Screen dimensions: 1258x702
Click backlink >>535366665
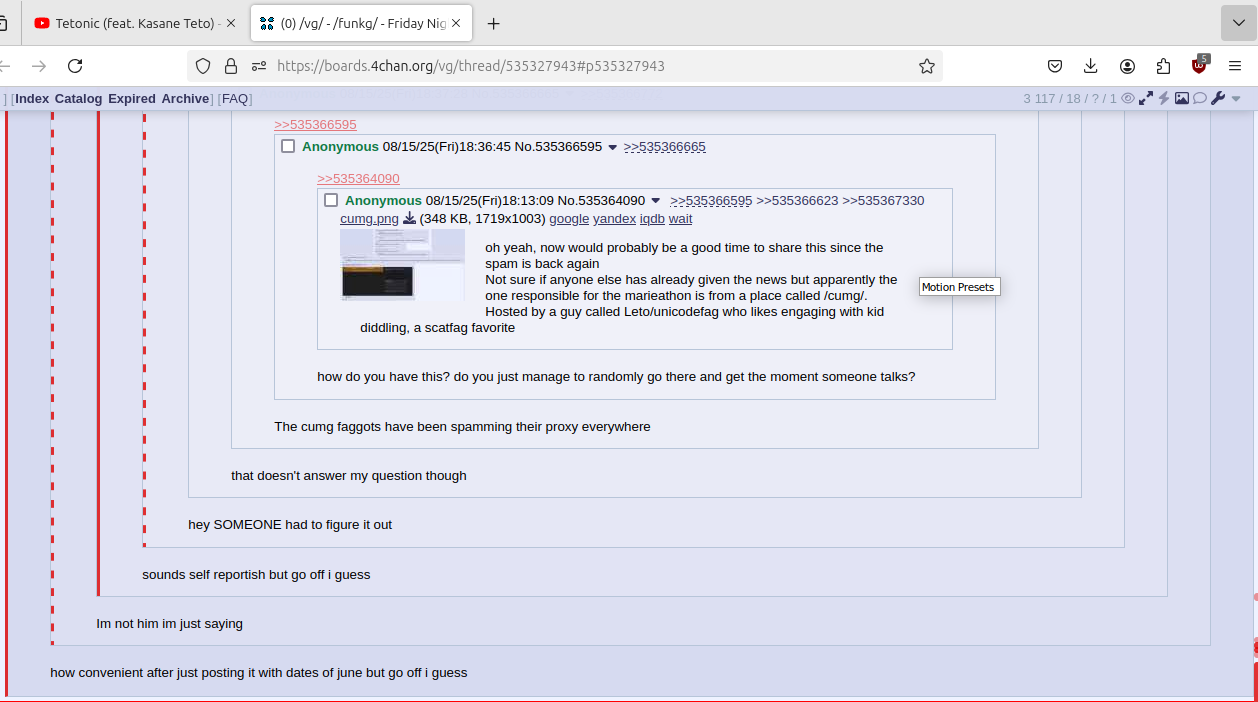[x=664, y=146]
